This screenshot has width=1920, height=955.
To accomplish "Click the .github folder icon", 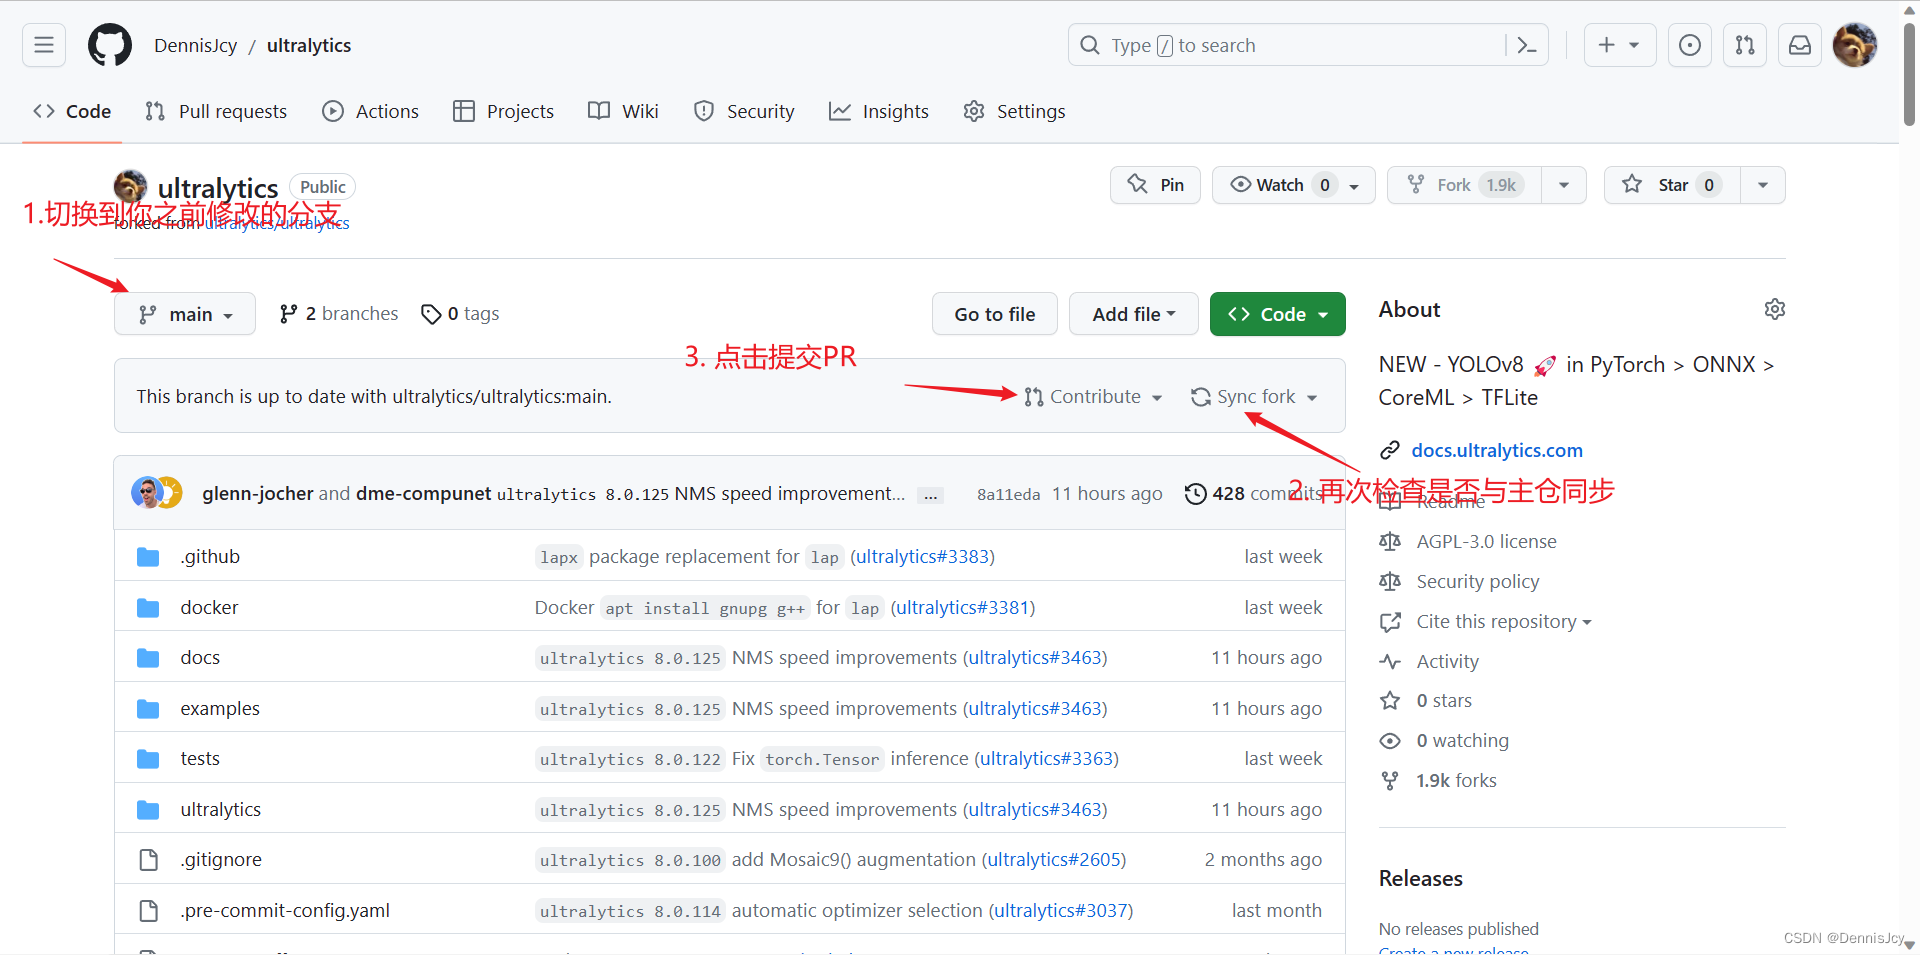I will [148, 557].
